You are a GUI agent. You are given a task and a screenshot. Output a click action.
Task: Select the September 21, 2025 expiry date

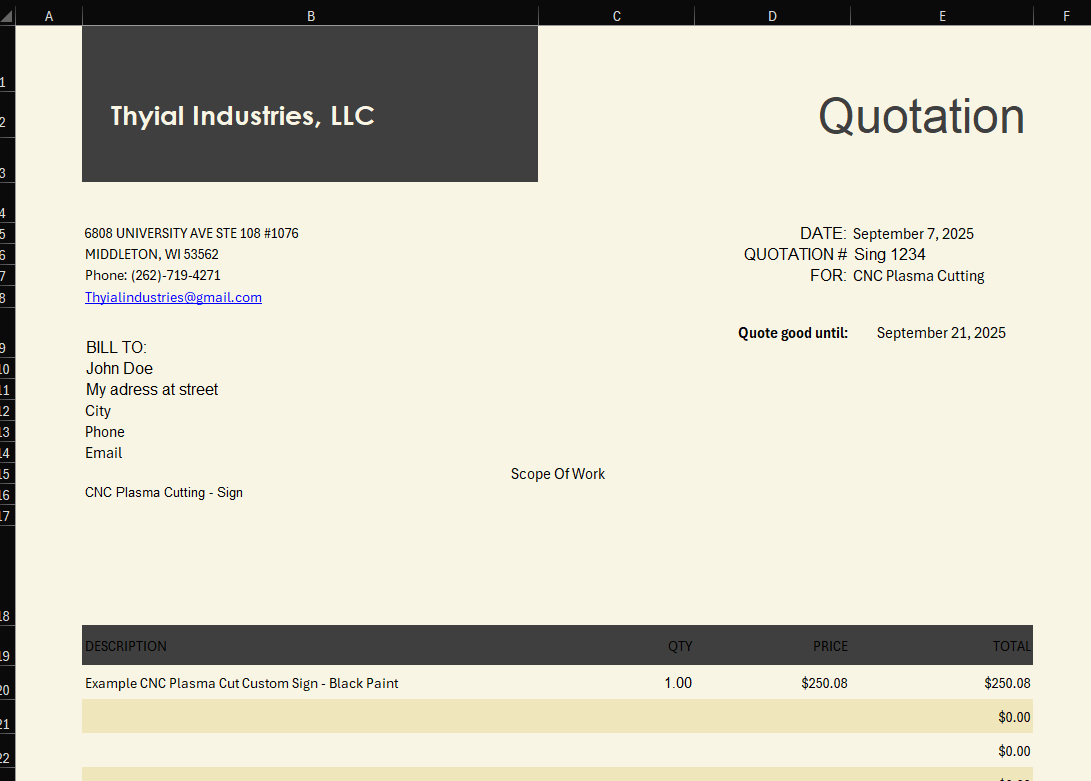[941, 333]
